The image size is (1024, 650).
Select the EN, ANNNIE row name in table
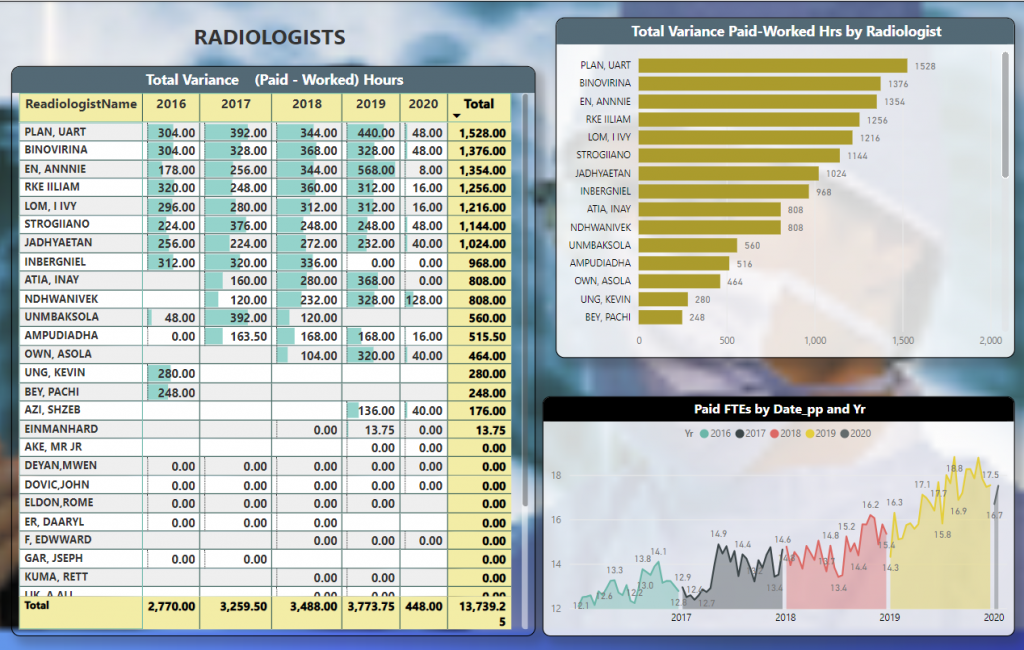[x=56, y=169]
